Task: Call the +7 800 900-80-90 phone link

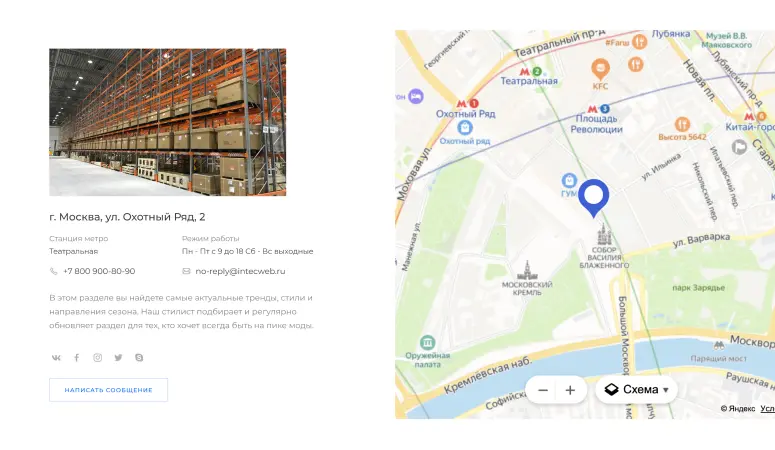Action: click(x=99, y=271)
